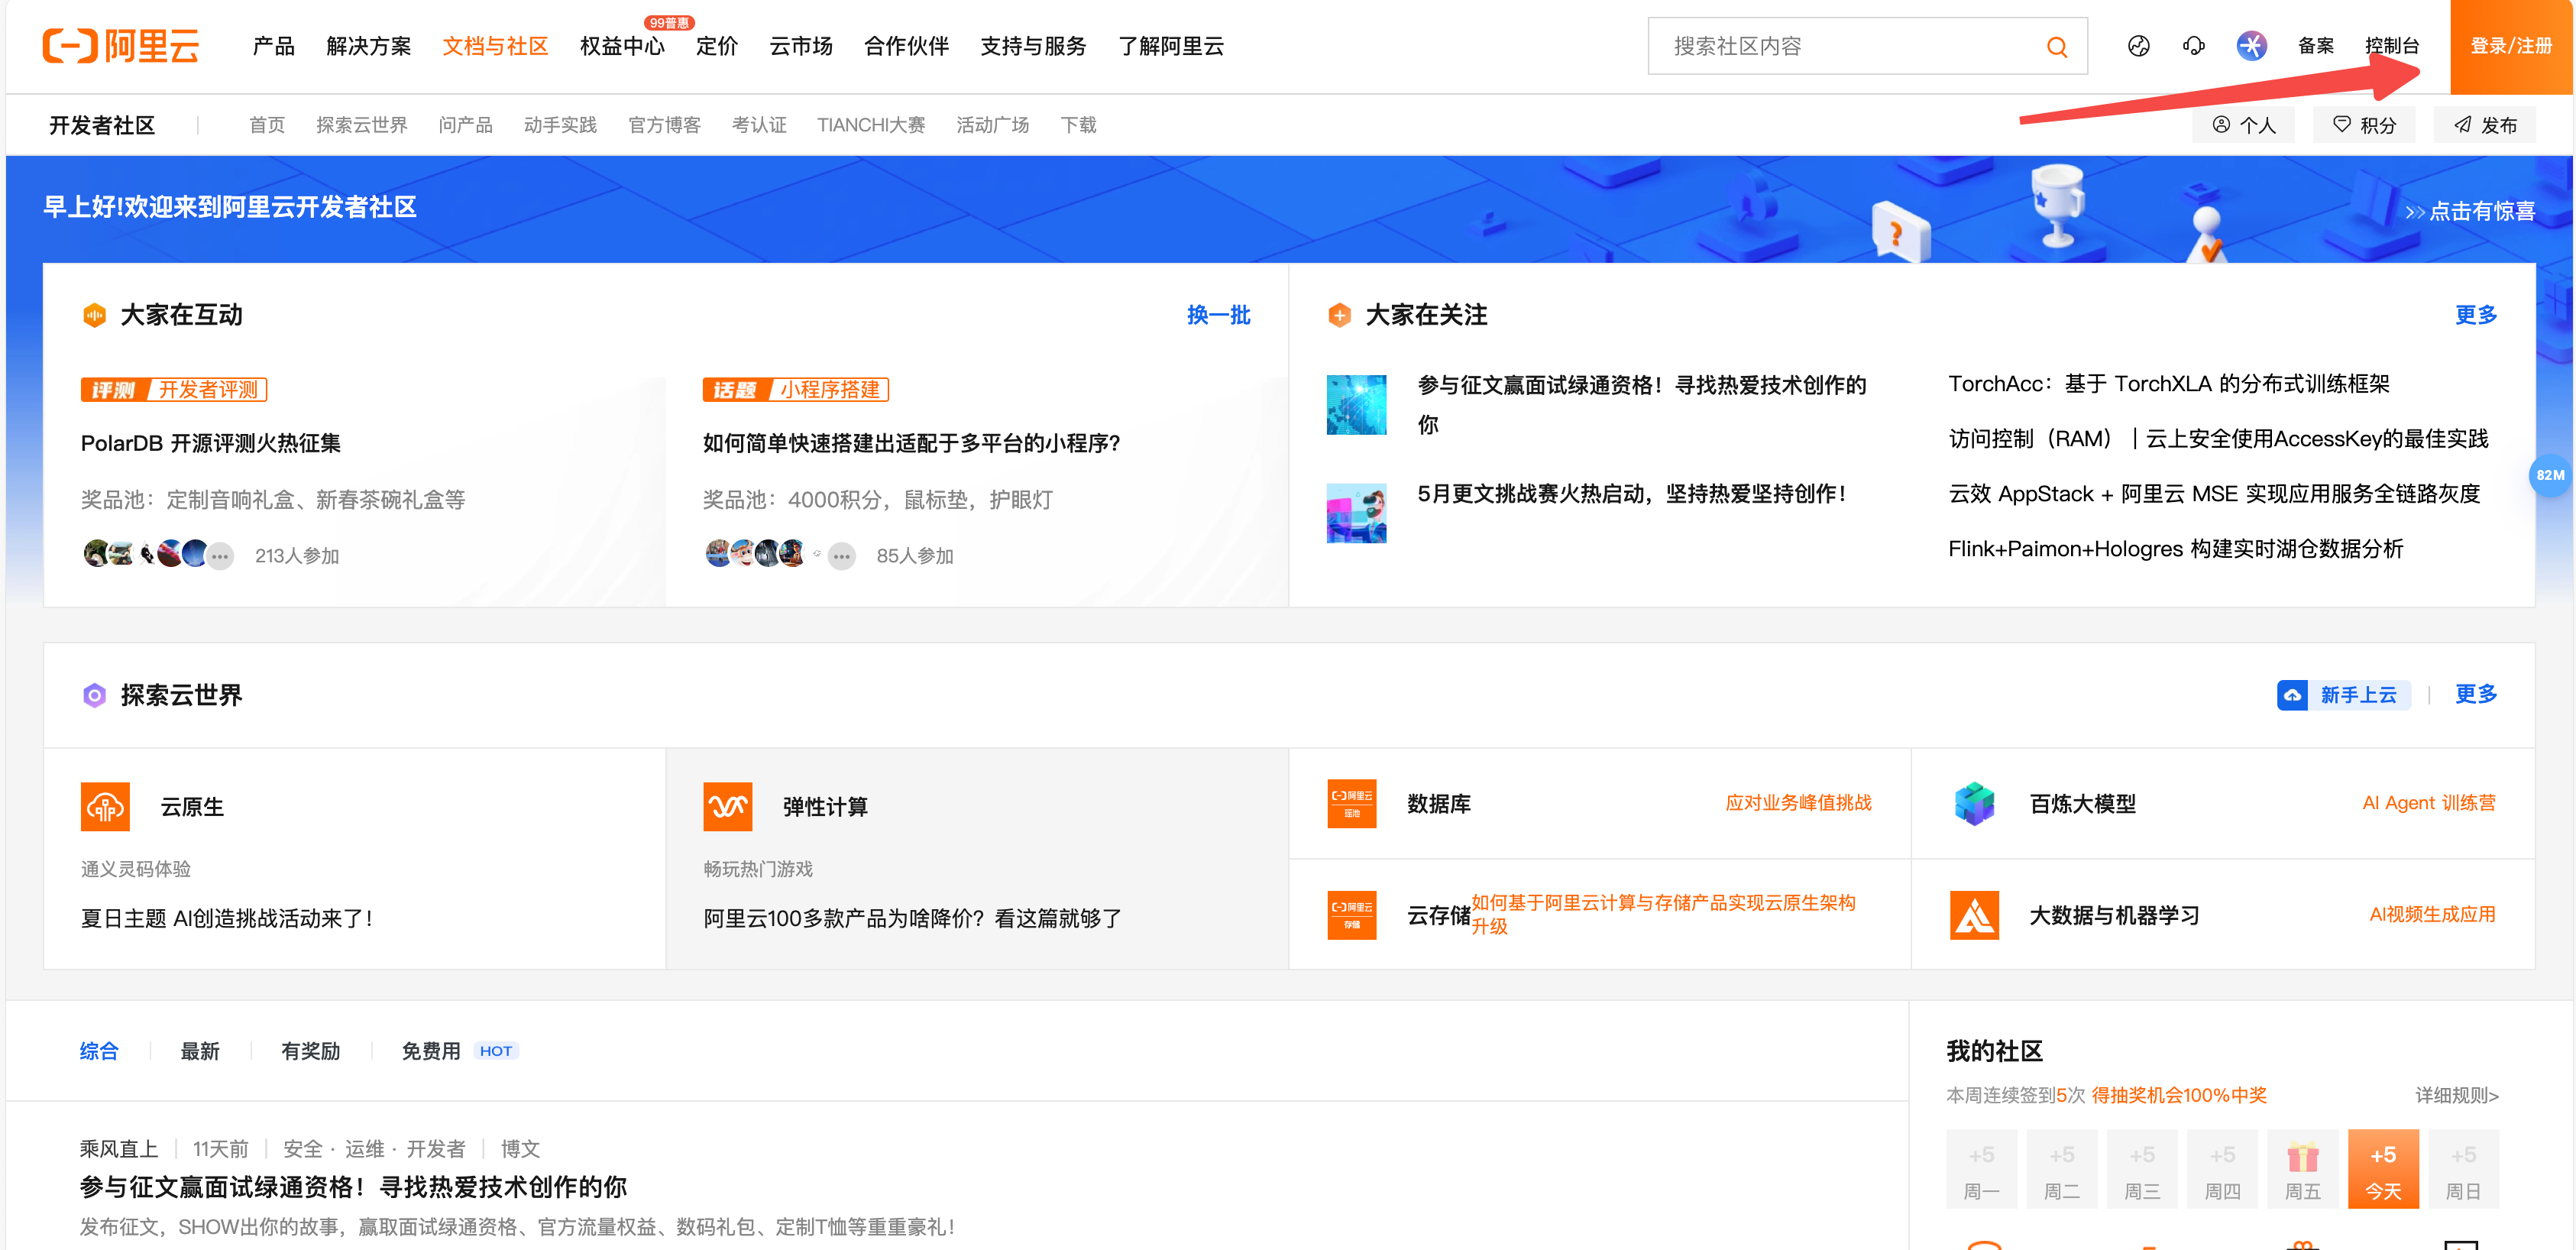Click the 发布 publish button
Screen dimensions: 2576x1250
(2484, 125)
